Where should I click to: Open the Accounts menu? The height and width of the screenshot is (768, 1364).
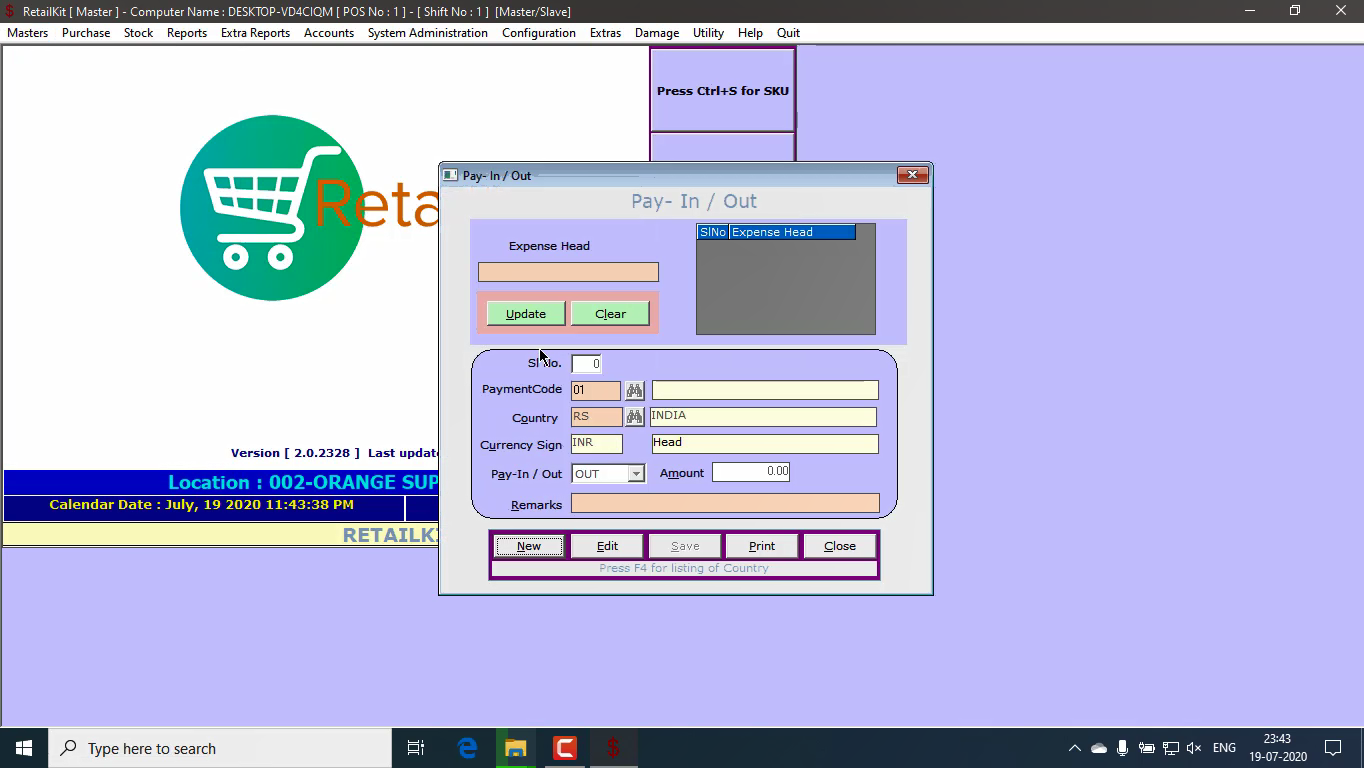coord(329,33)
